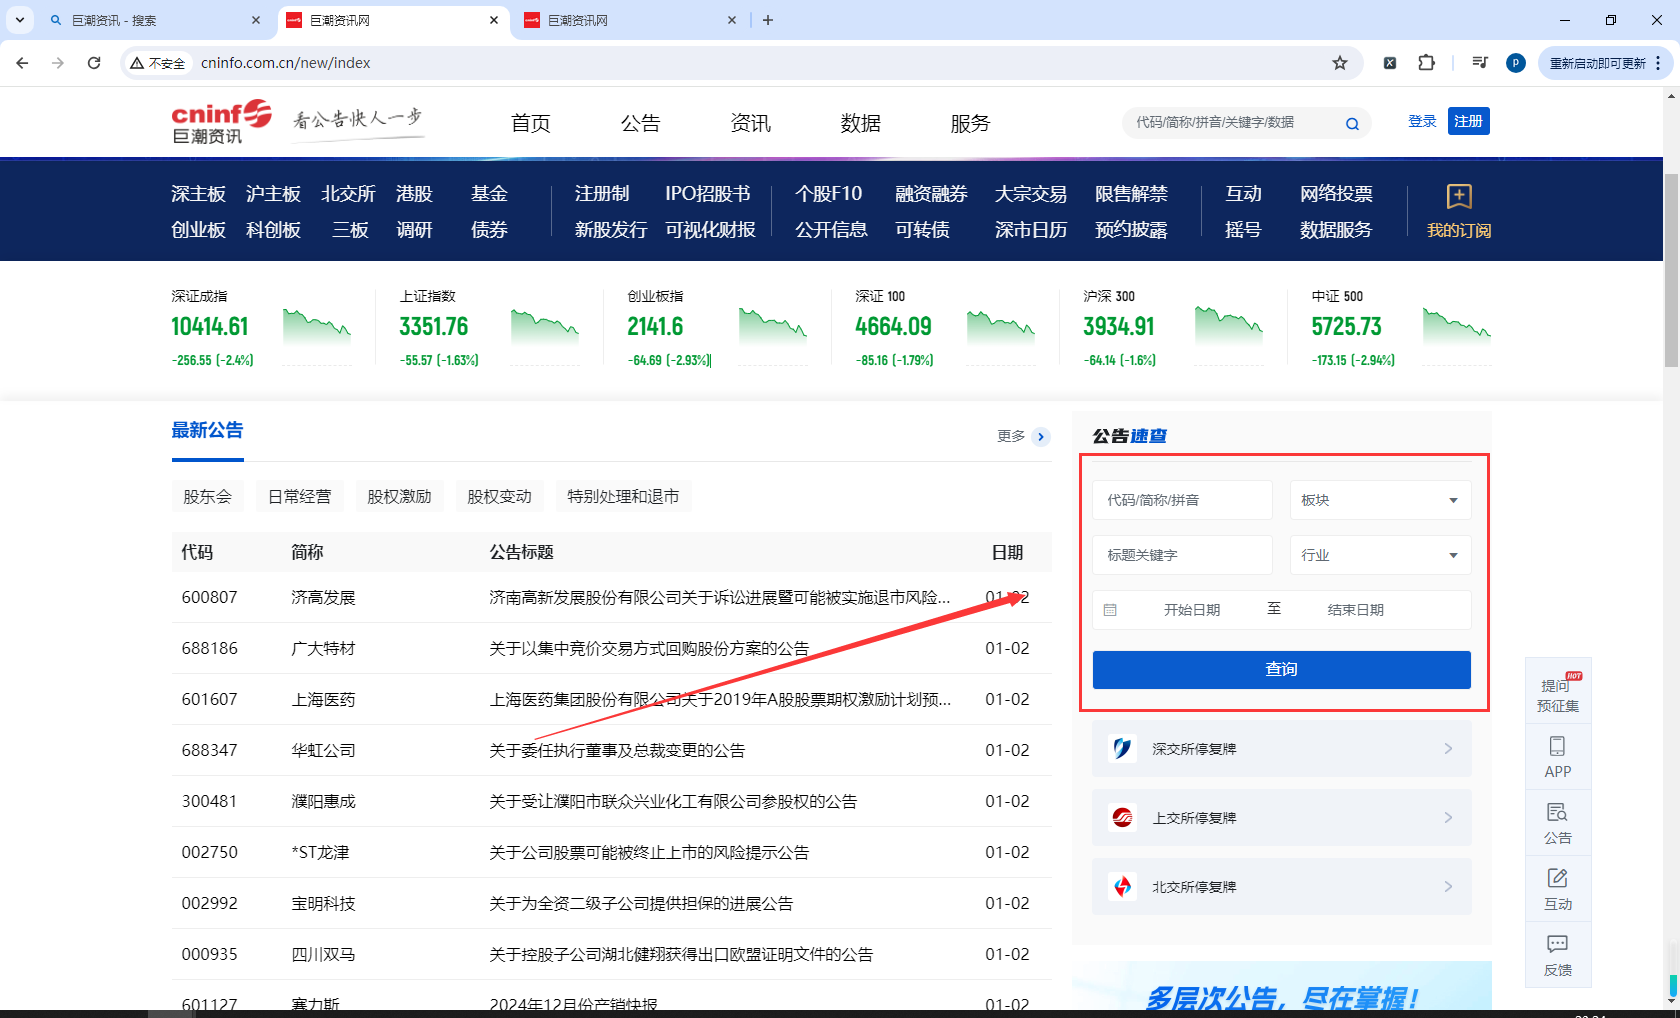Open the 反馈 feedback sidebar icon

1557,944
